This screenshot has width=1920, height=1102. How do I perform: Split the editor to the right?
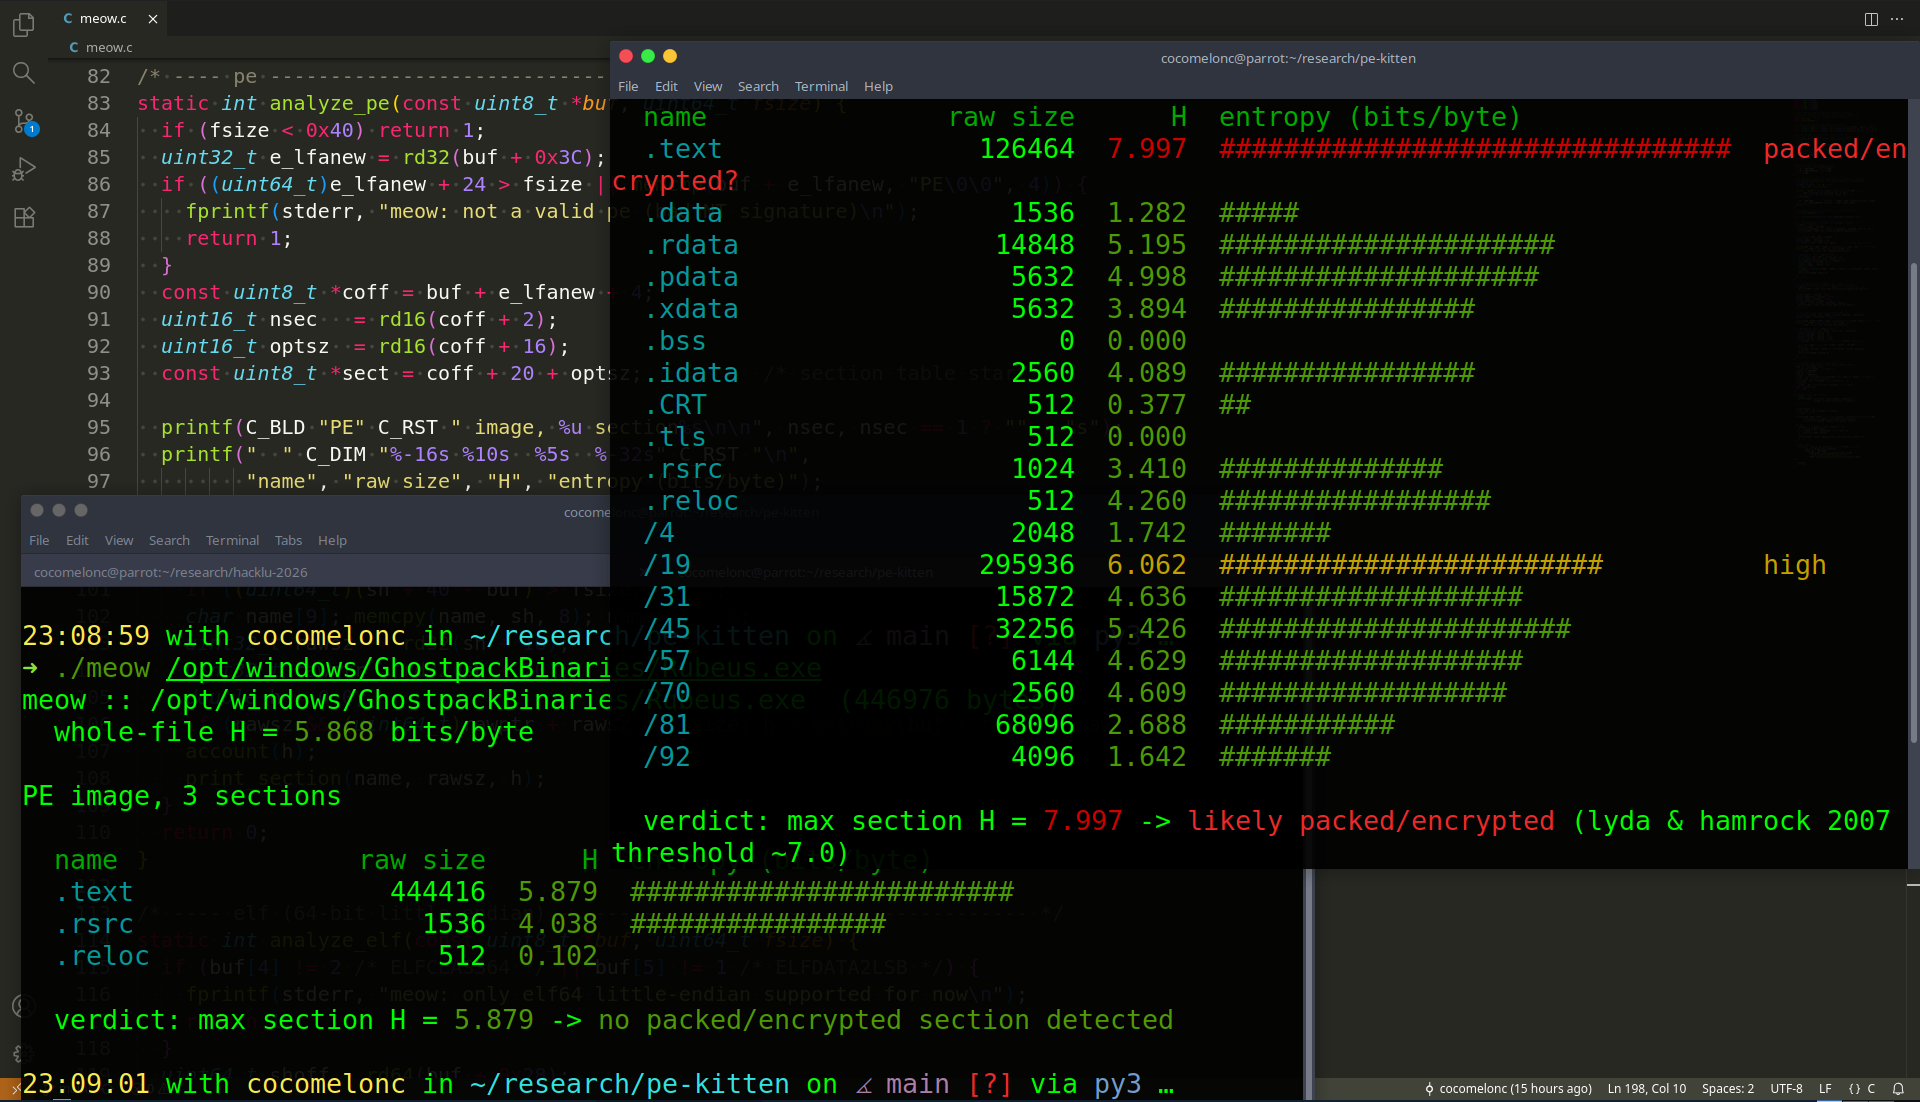coord(1871,19)
